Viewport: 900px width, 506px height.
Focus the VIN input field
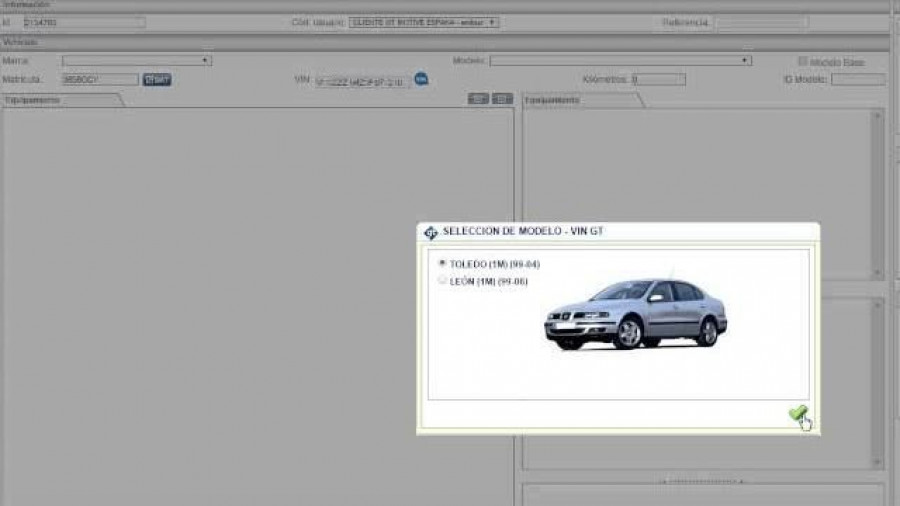tap(362, 82)
